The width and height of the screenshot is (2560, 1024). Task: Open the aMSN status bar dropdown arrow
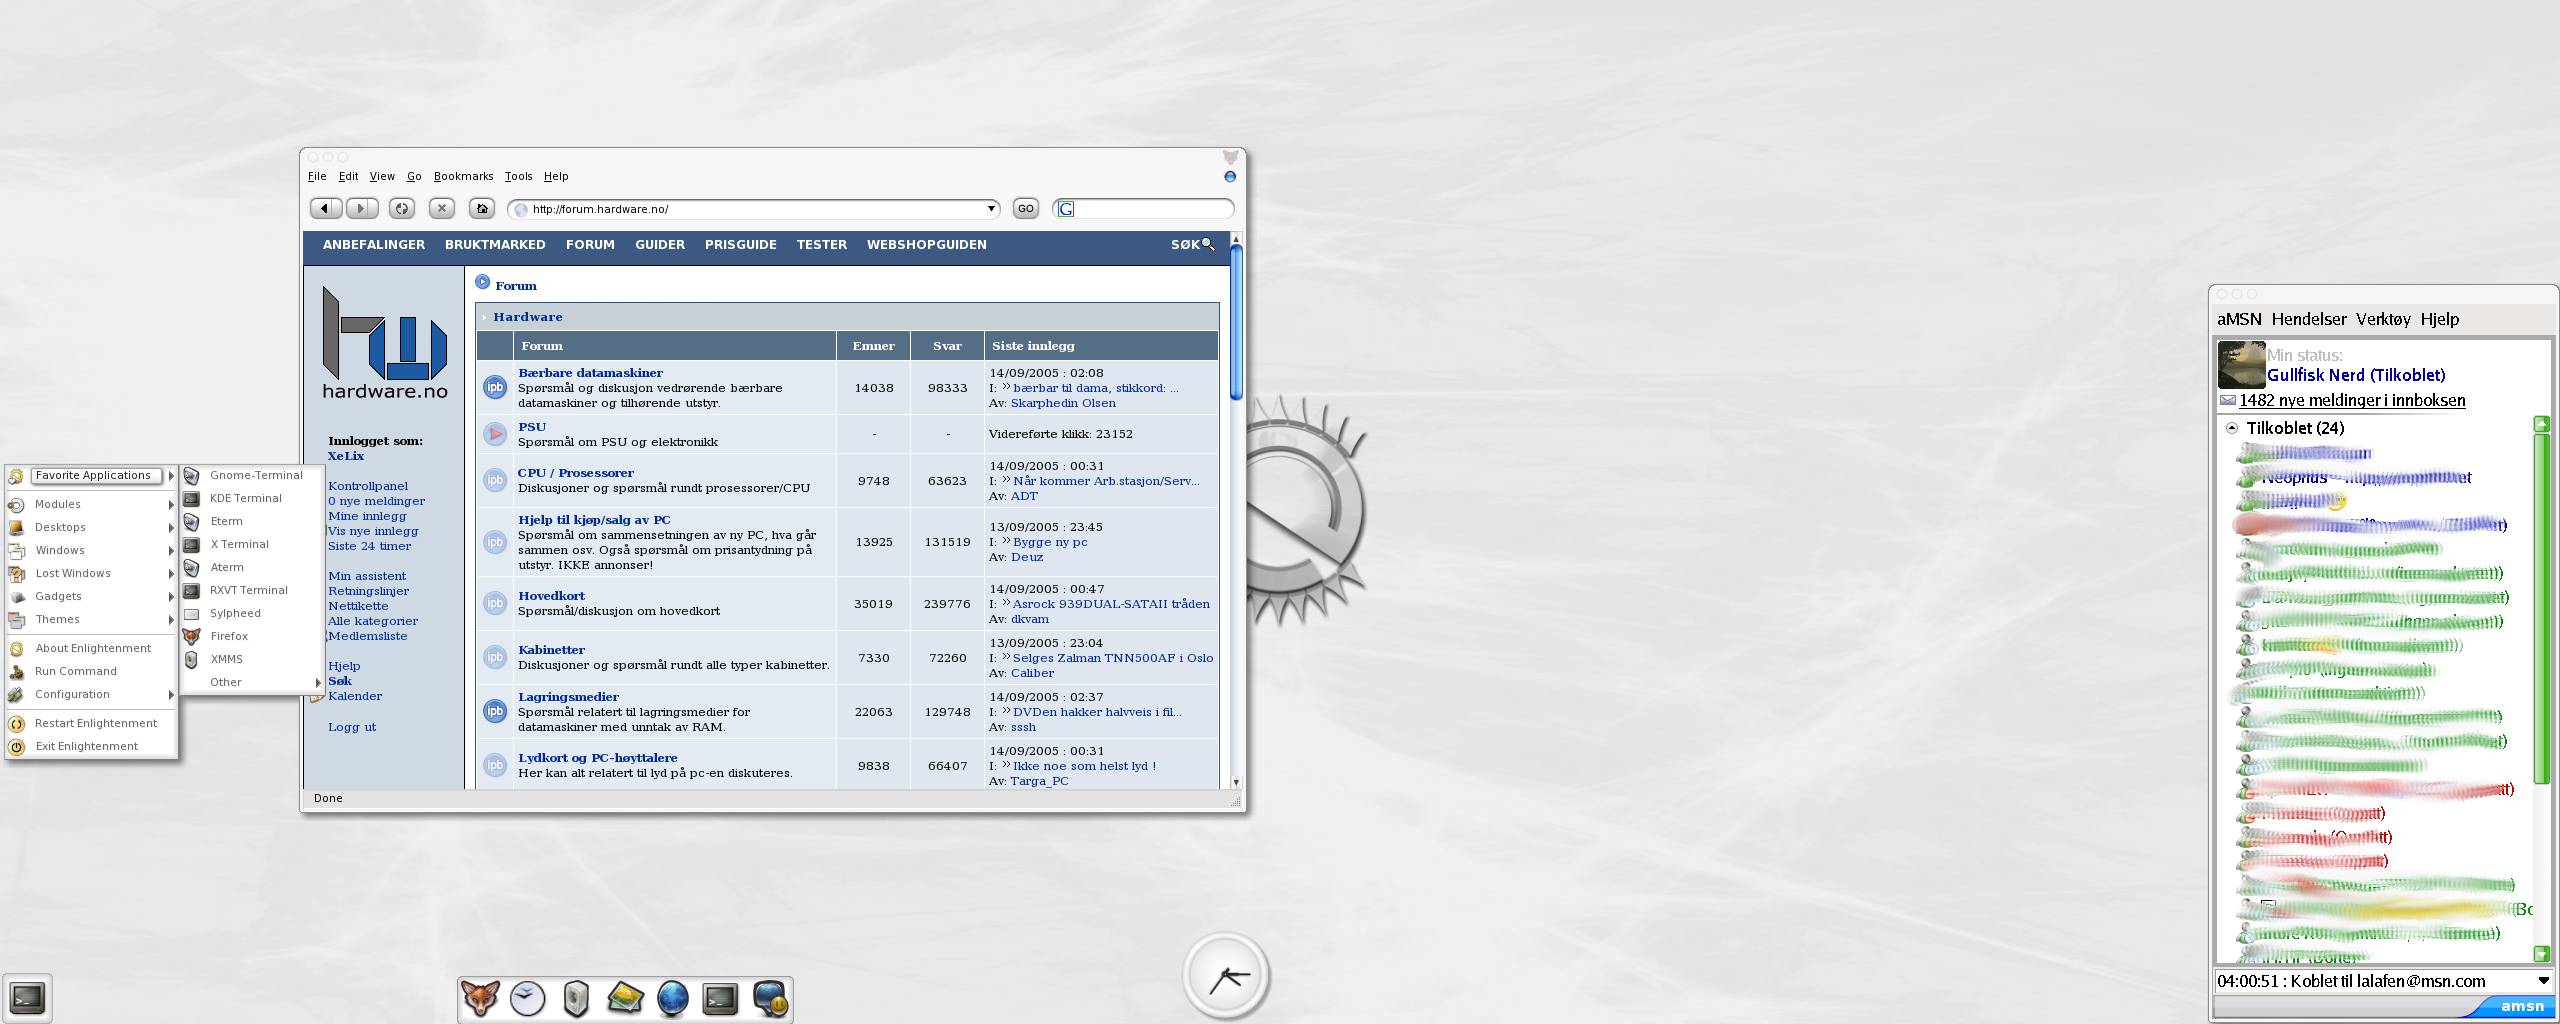coord(2543,981)
